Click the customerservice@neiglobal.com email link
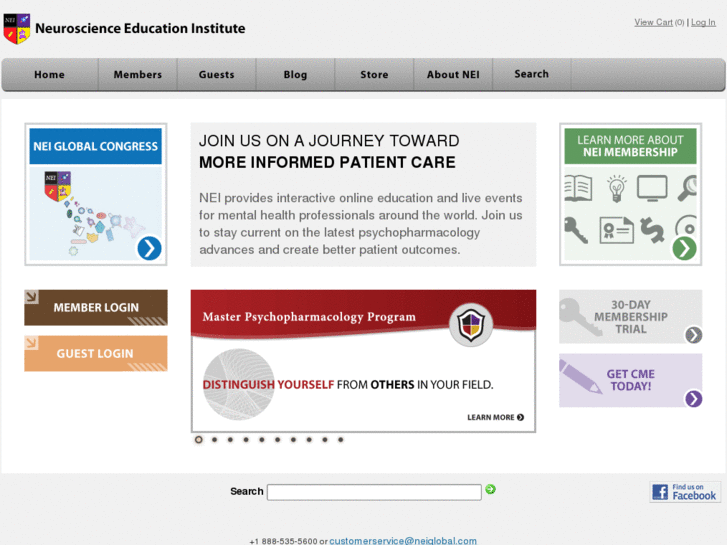The width and height of the screenshot is (727, 545). pos(403,541)
